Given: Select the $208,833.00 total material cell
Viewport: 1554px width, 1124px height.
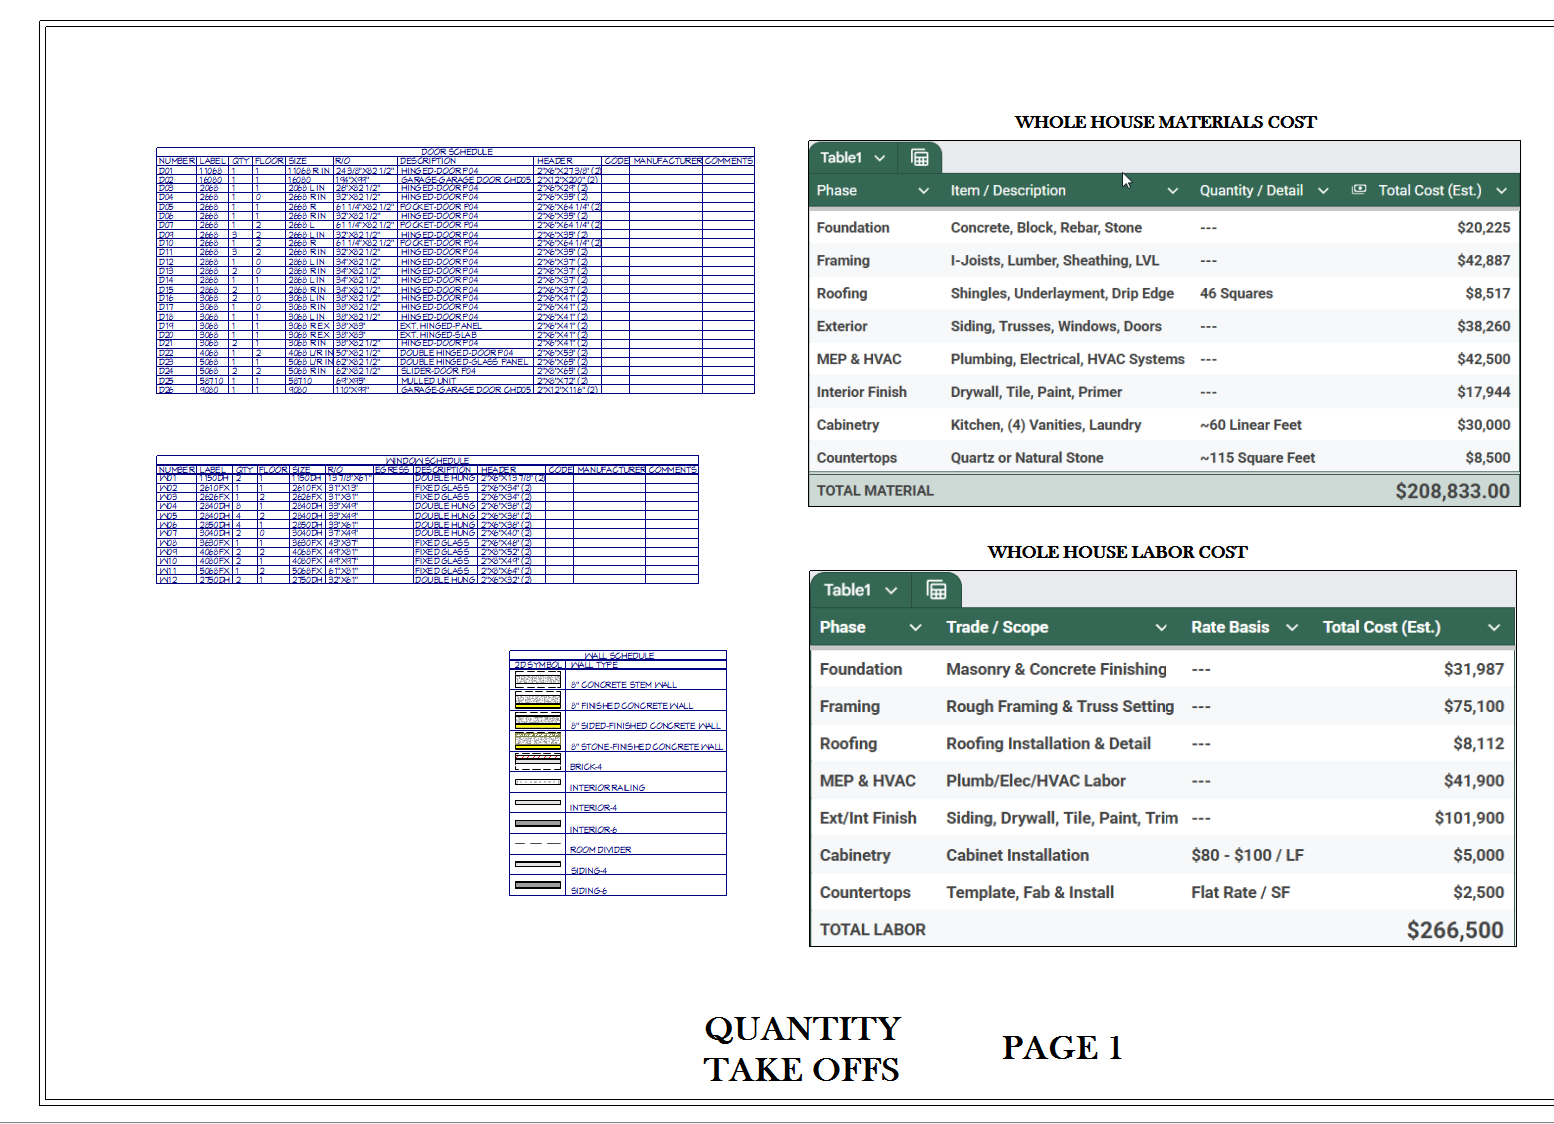Looking at the screenshot, I should coord(1452,491).
